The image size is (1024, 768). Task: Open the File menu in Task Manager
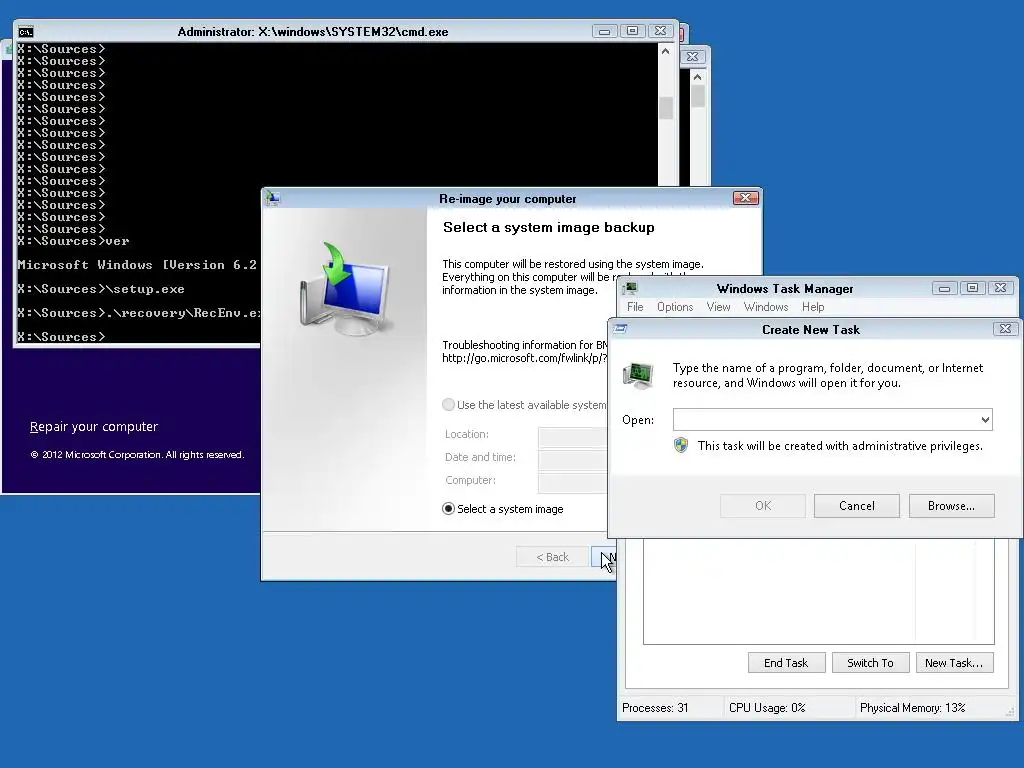click(x=635, y=307)
